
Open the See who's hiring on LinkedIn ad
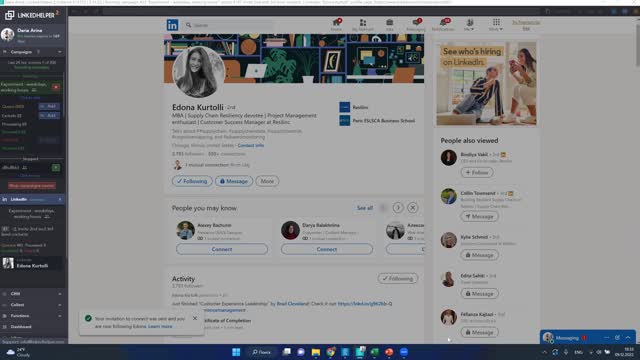[x=487, y=84]
